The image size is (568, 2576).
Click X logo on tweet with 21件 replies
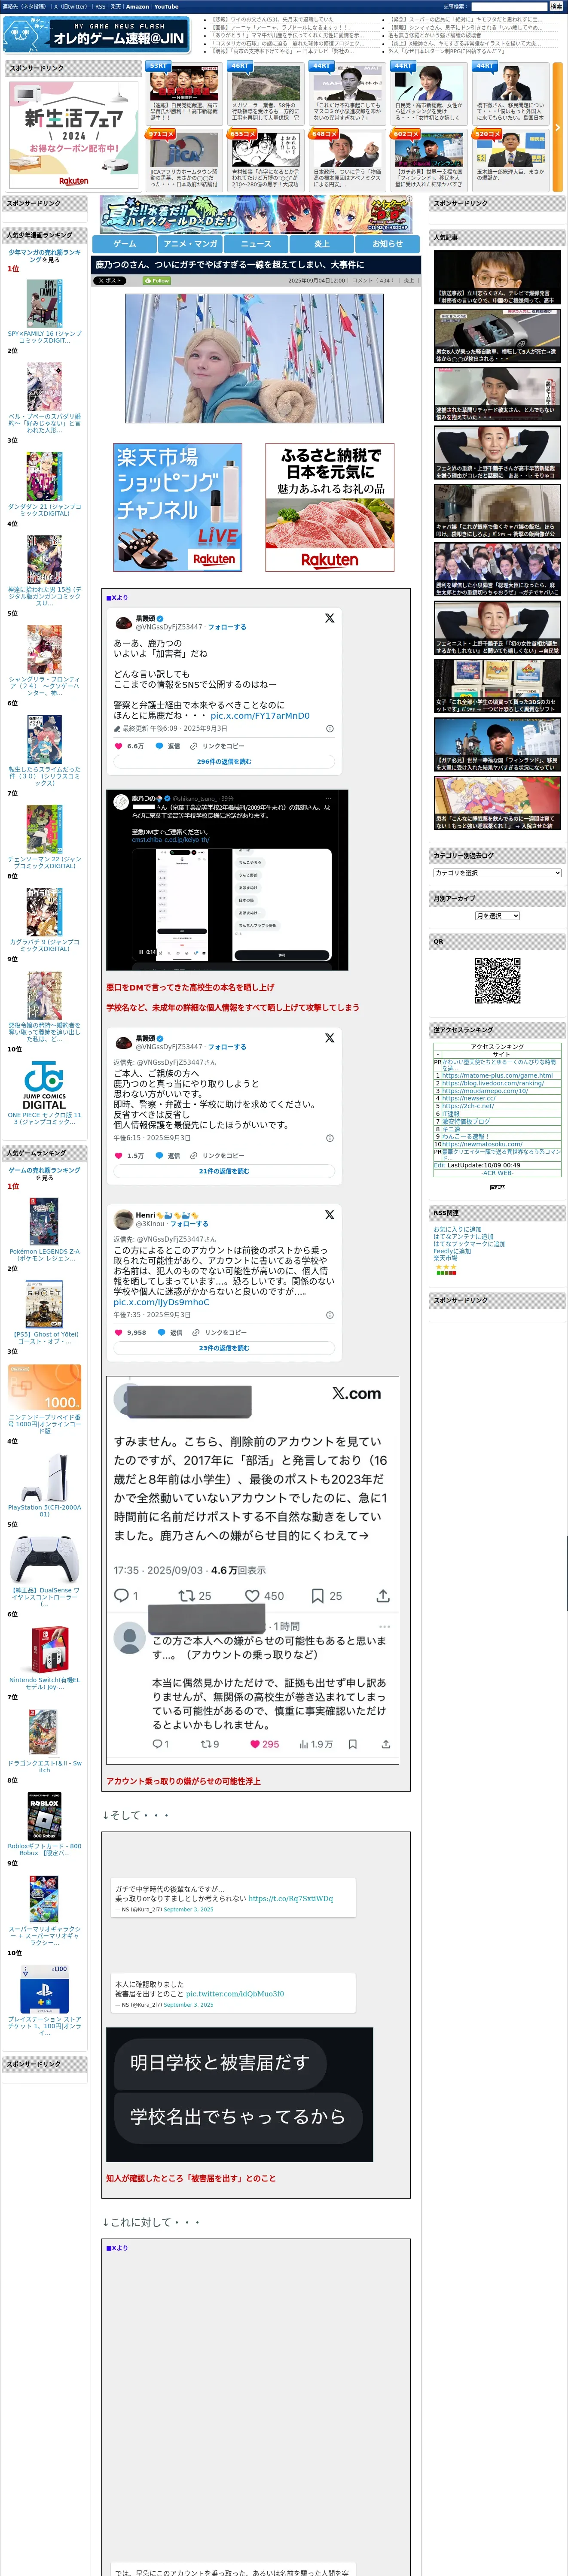tap(329, 1038)
